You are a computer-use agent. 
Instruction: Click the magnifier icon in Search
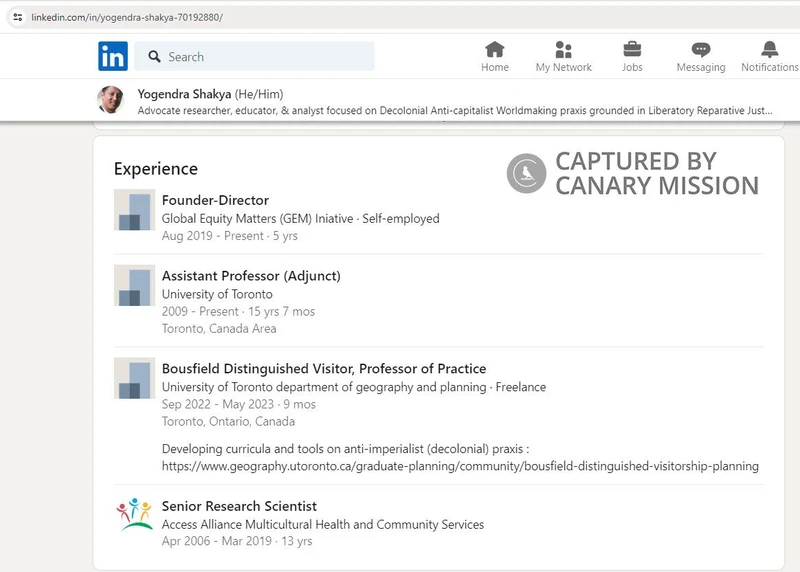[x=155, y=57]
